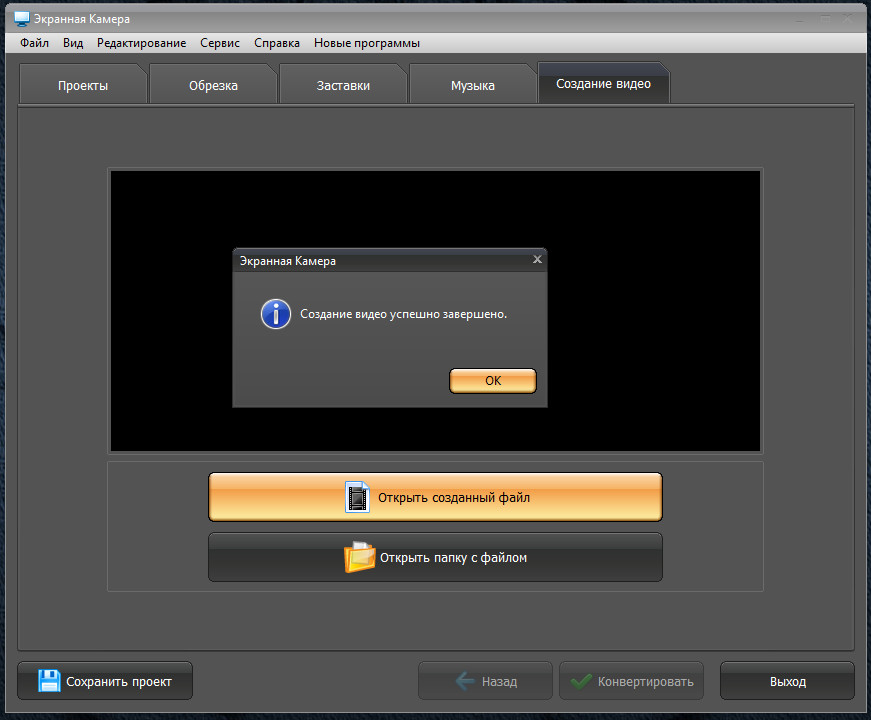This screenshot has width=871, height=720.
Task: Open the Редактирование menu
Action: click(141, 43)
